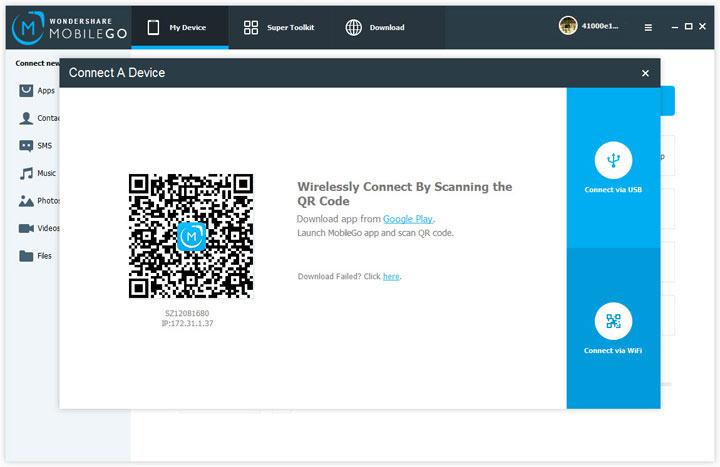Click the Apps shopping bag icon
720x467 pixels.
[26, 90]
